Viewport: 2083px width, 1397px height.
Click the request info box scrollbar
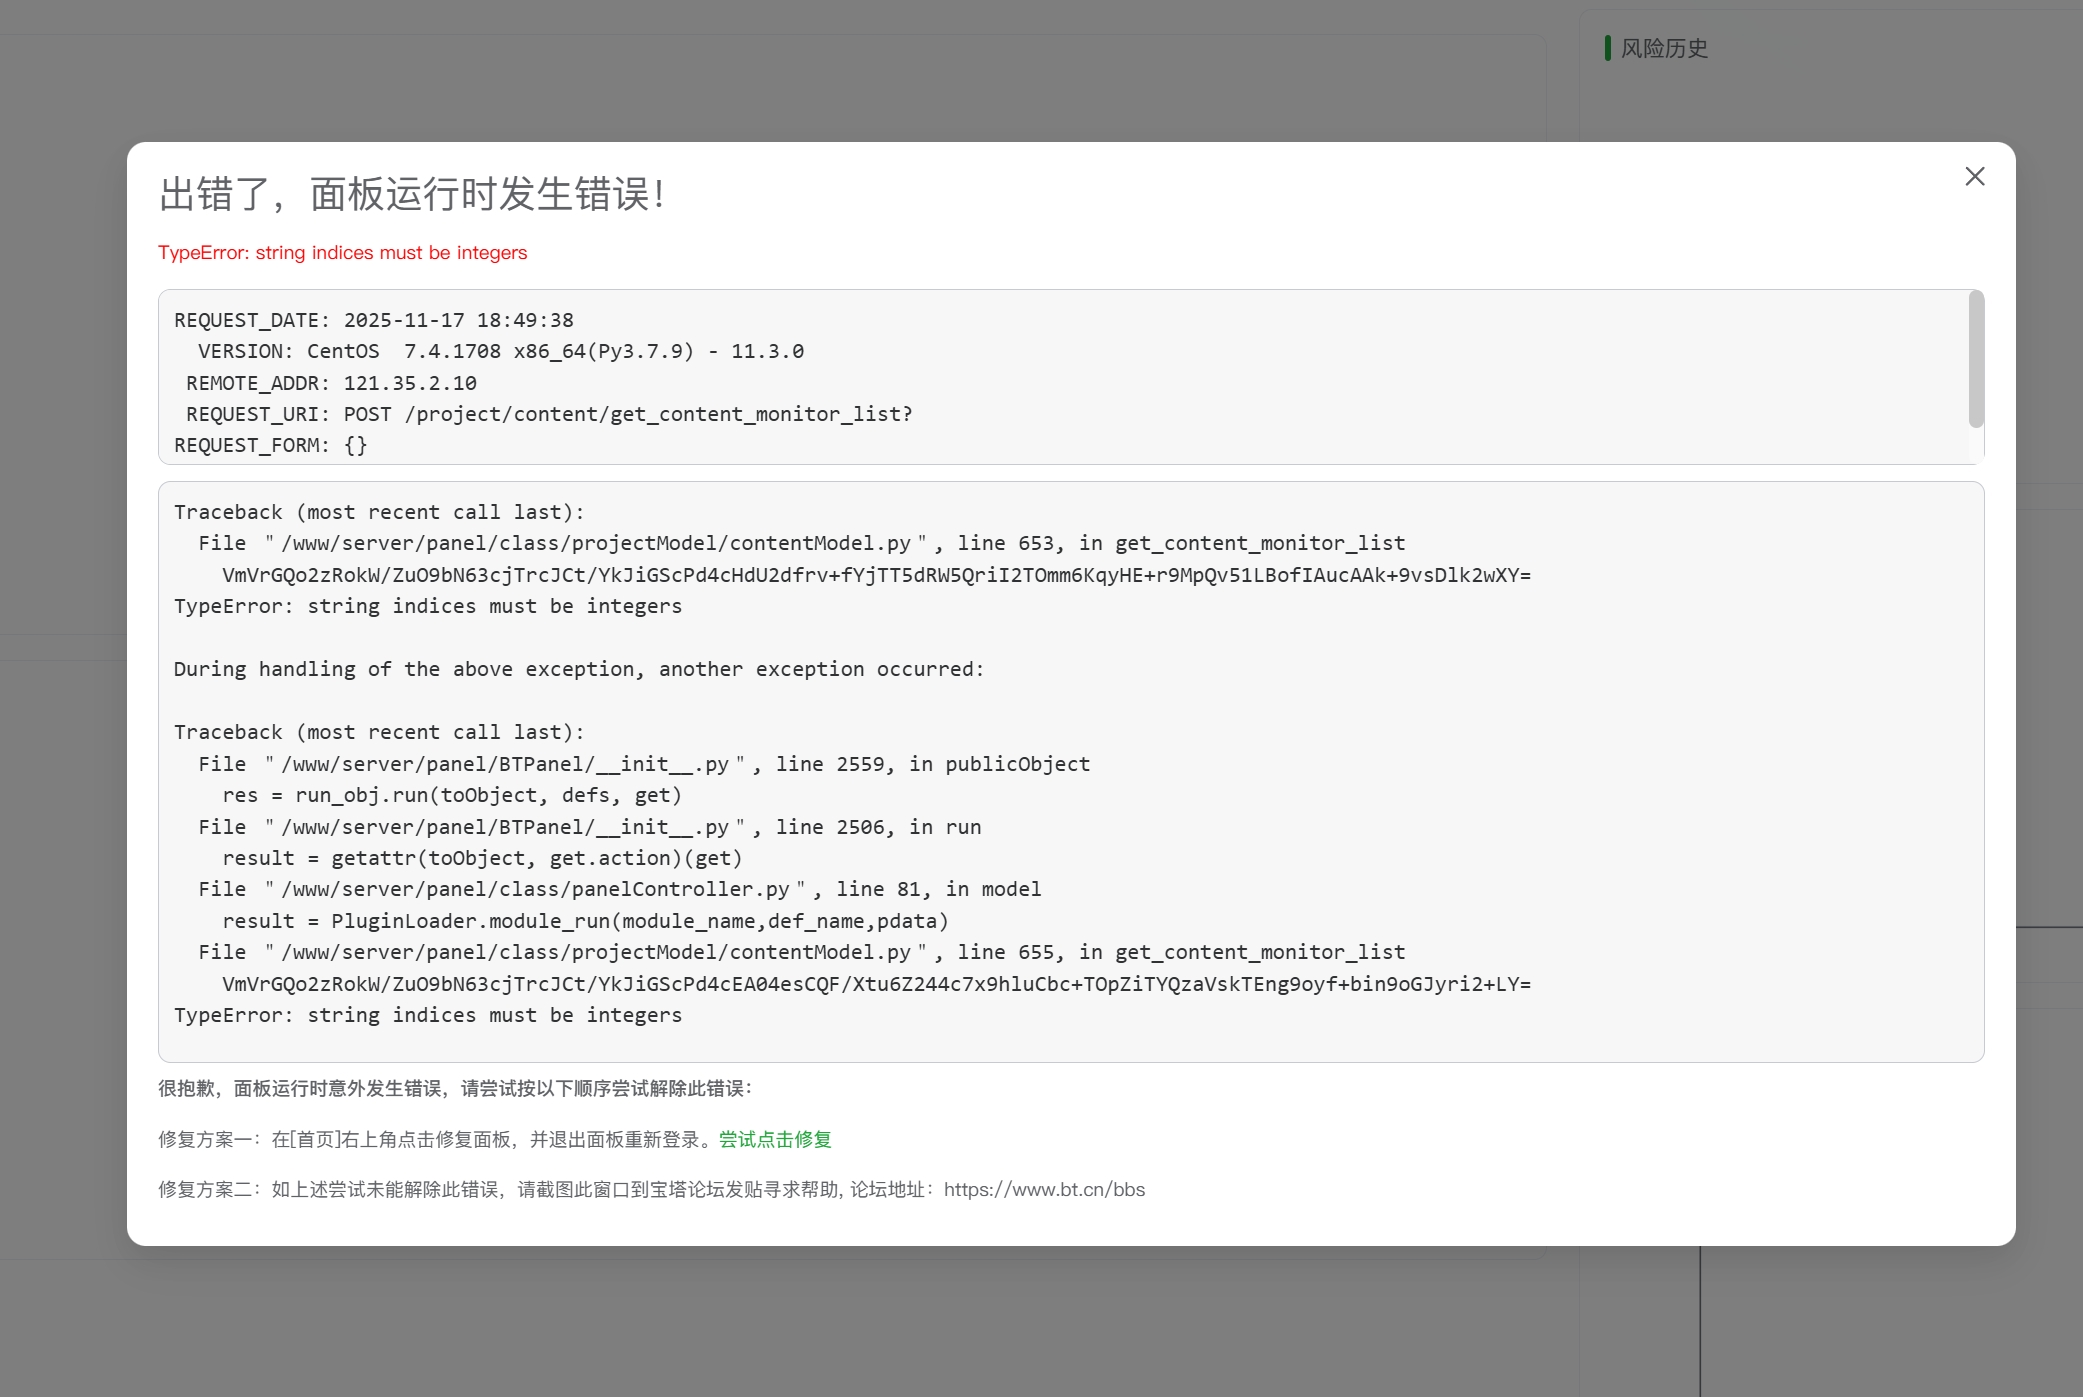click(x=1975, y=360)
